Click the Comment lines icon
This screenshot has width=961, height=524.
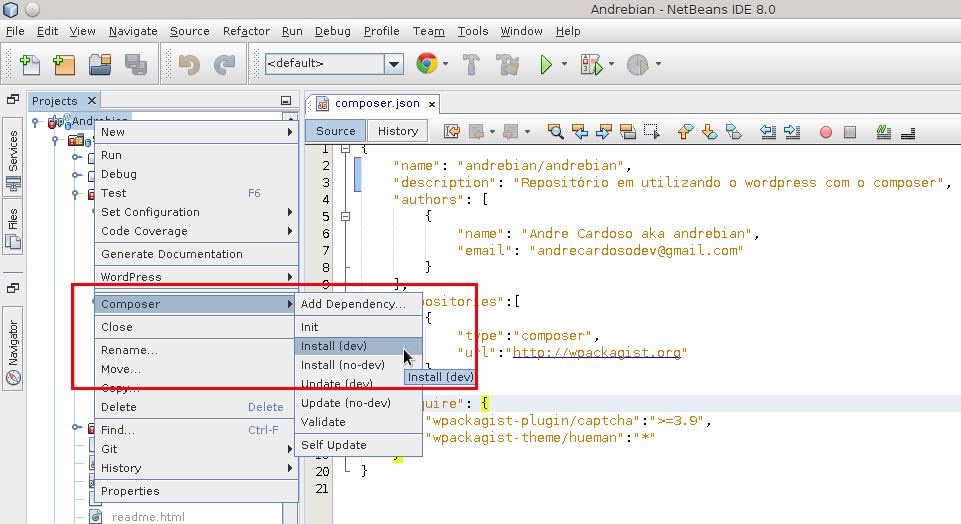point(883,131)
